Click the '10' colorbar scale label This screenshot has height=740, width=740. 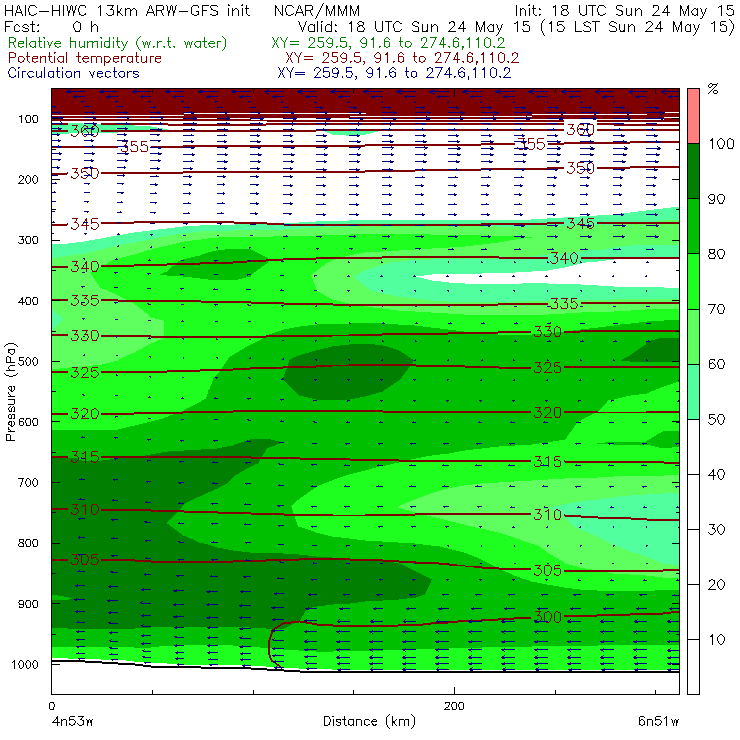pos(716,639)
